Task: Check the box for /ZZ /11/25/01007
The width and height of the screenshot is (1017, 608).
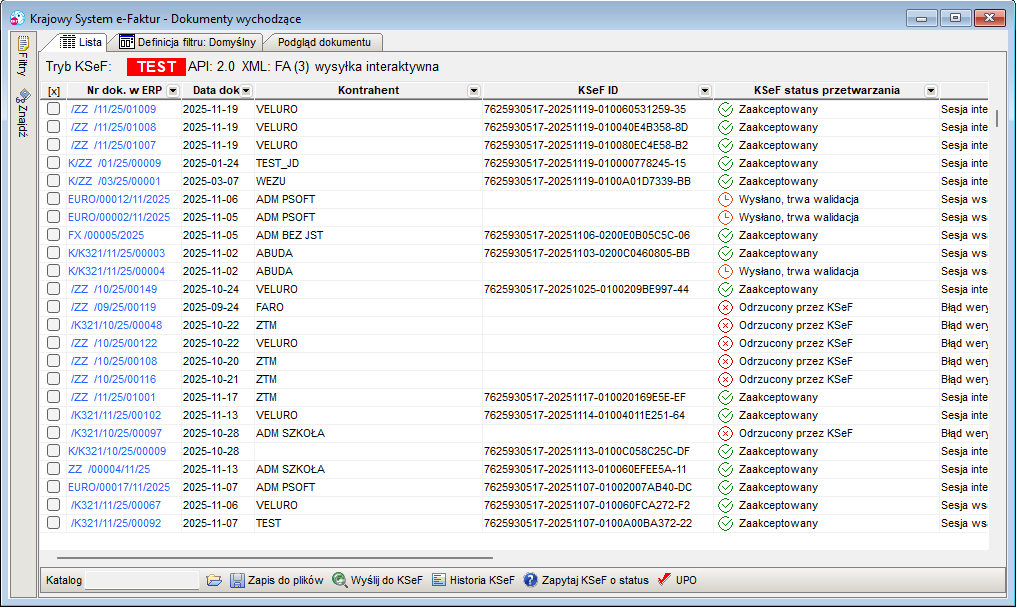Action: [x=53, y=145]
